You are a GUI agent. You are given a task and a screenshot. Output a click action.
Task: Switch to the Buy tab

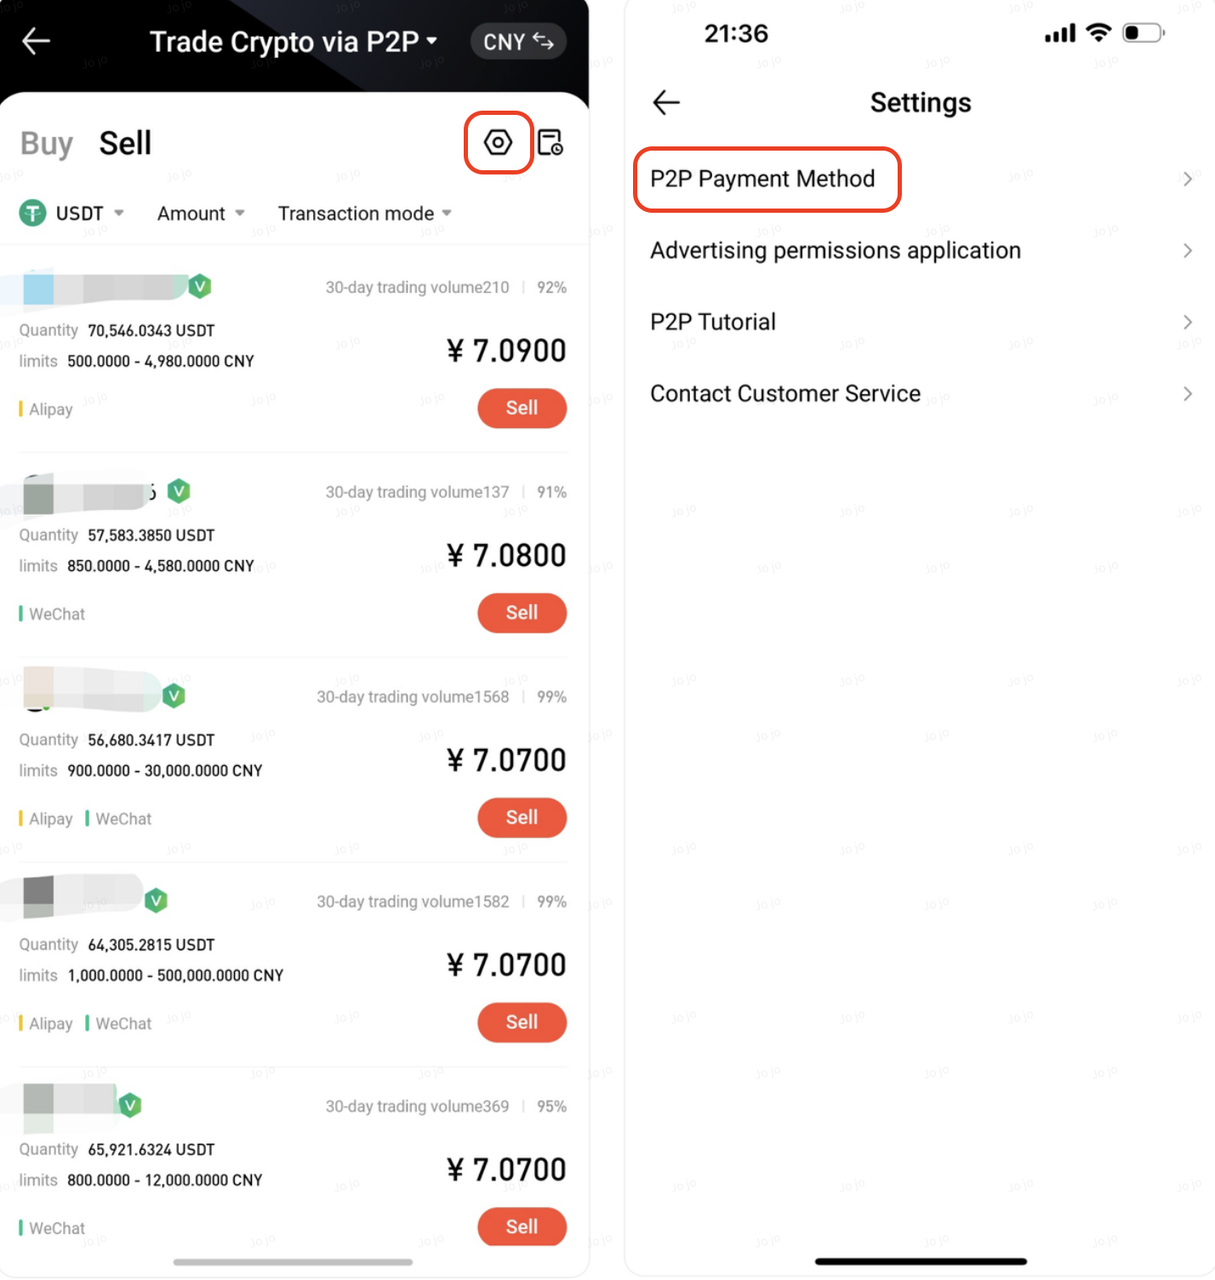point(46,143)
